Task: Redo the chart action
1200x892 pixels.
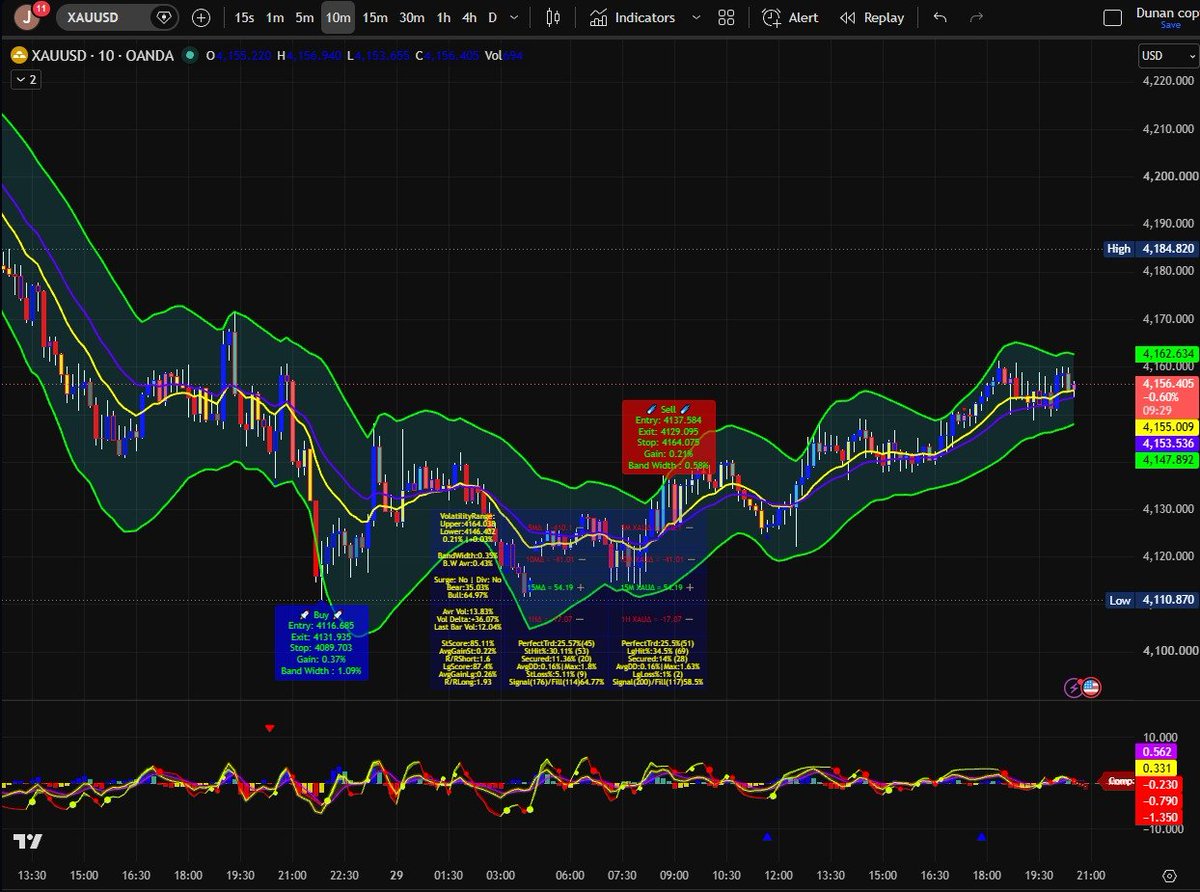Action: tap(977, 17)
